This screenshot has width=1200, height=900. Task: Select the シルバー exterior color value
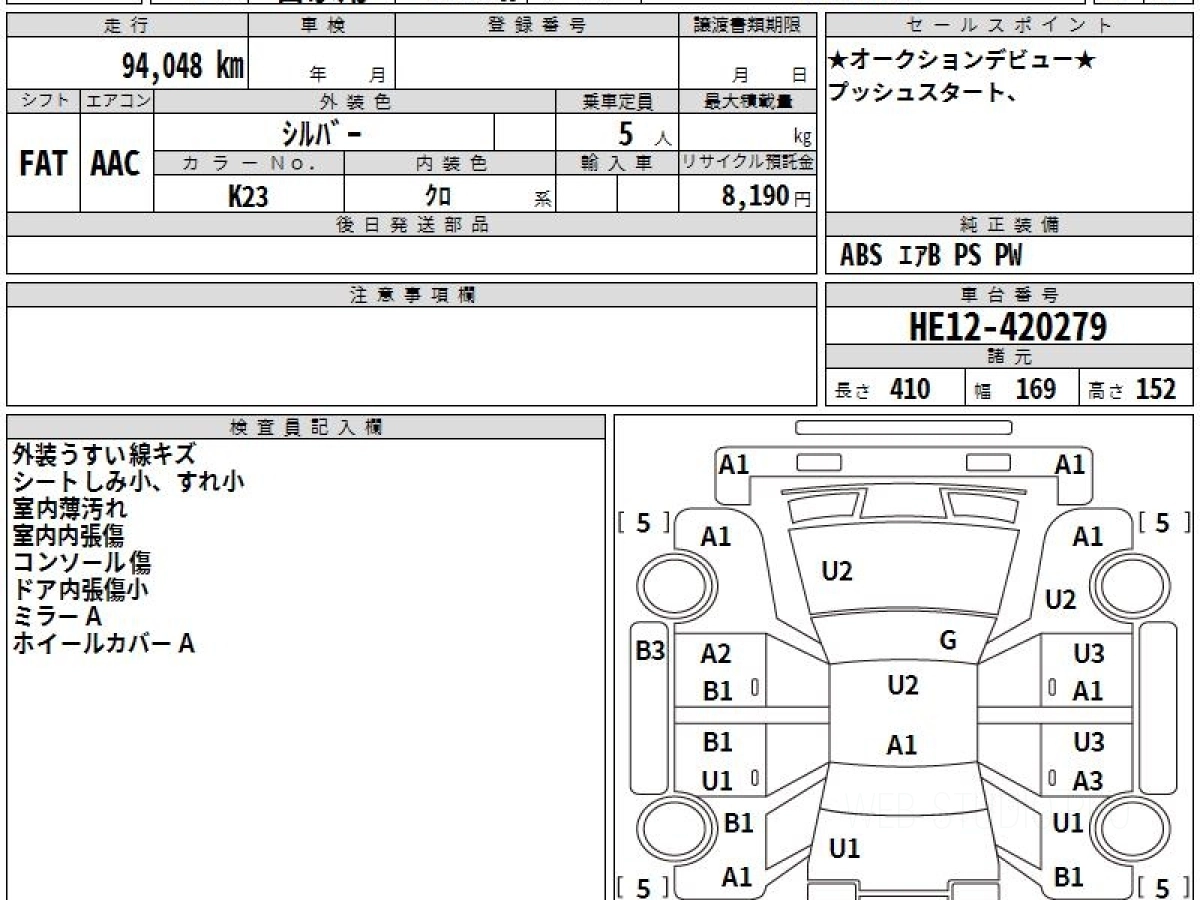coord(320,133)
